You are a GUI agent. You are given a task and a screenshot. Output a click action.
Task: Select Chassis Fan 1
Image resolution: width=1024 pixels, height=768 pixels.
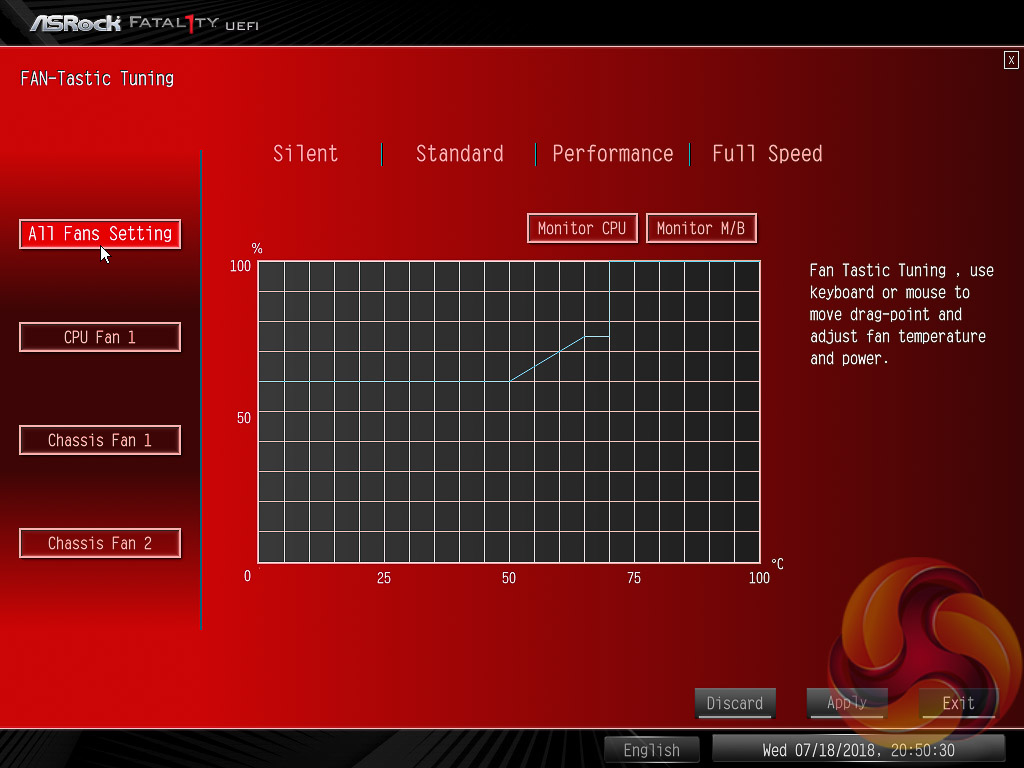coord(100,440)
